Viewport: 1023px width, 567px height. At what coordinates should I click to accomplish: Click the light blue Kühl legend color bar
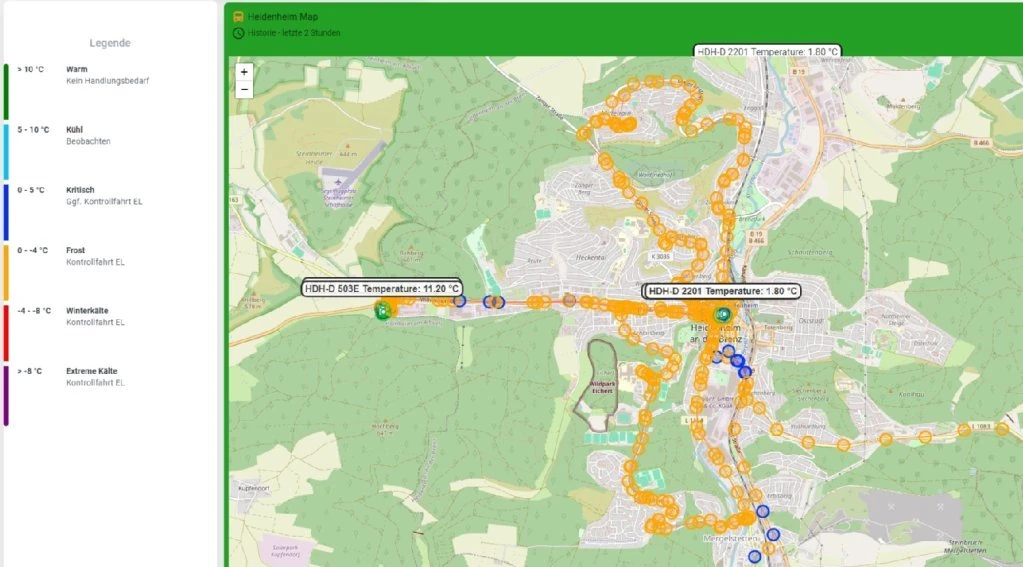6,152
